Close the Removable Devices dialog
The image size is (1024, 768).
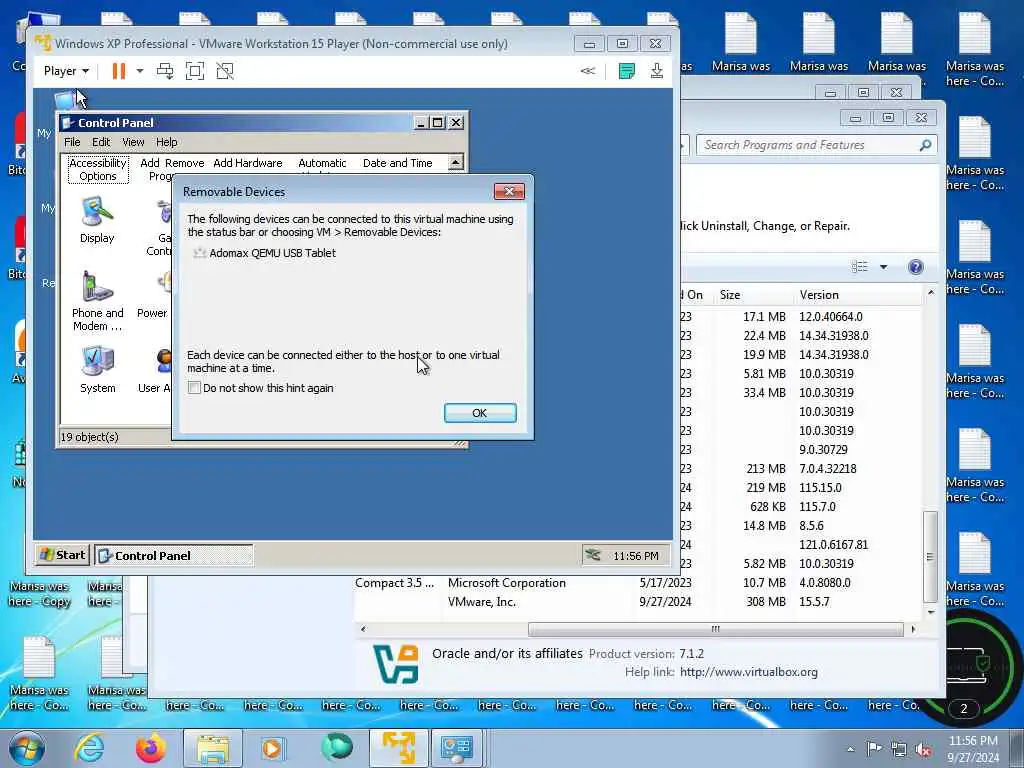click(x=509, y=191)
